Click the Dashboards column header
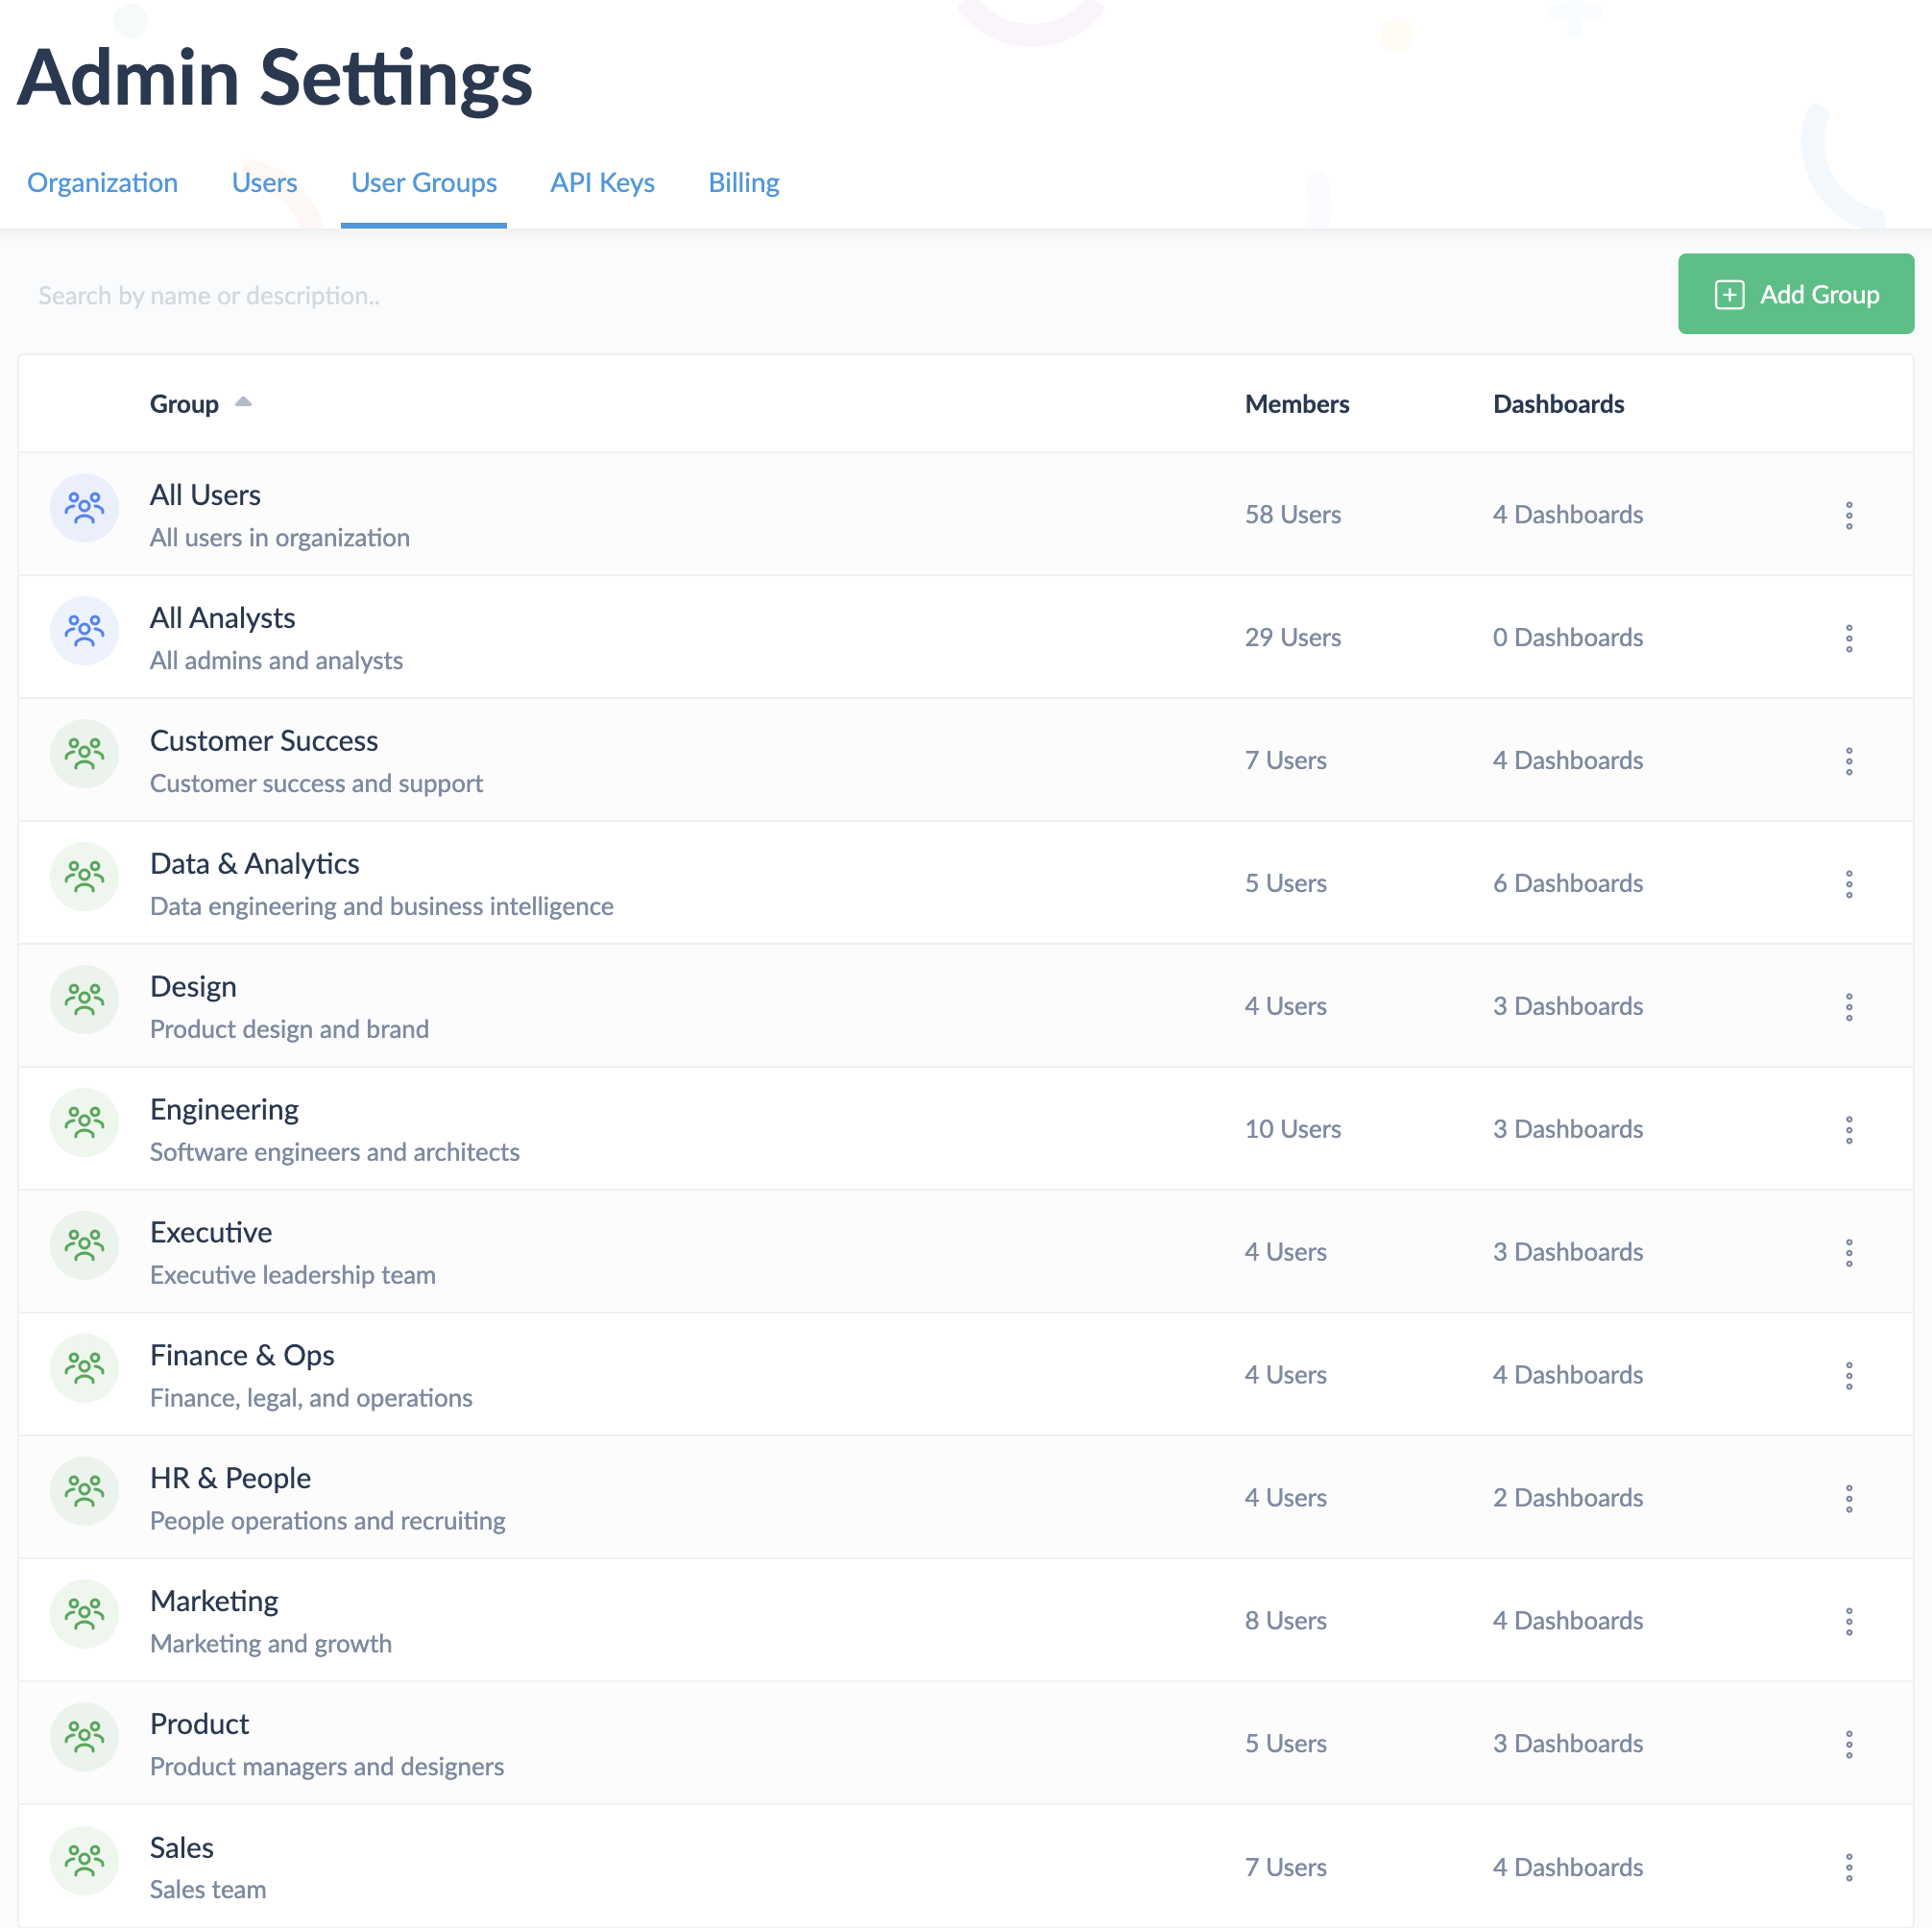 pyautogui.click(x=1558, y=404)
